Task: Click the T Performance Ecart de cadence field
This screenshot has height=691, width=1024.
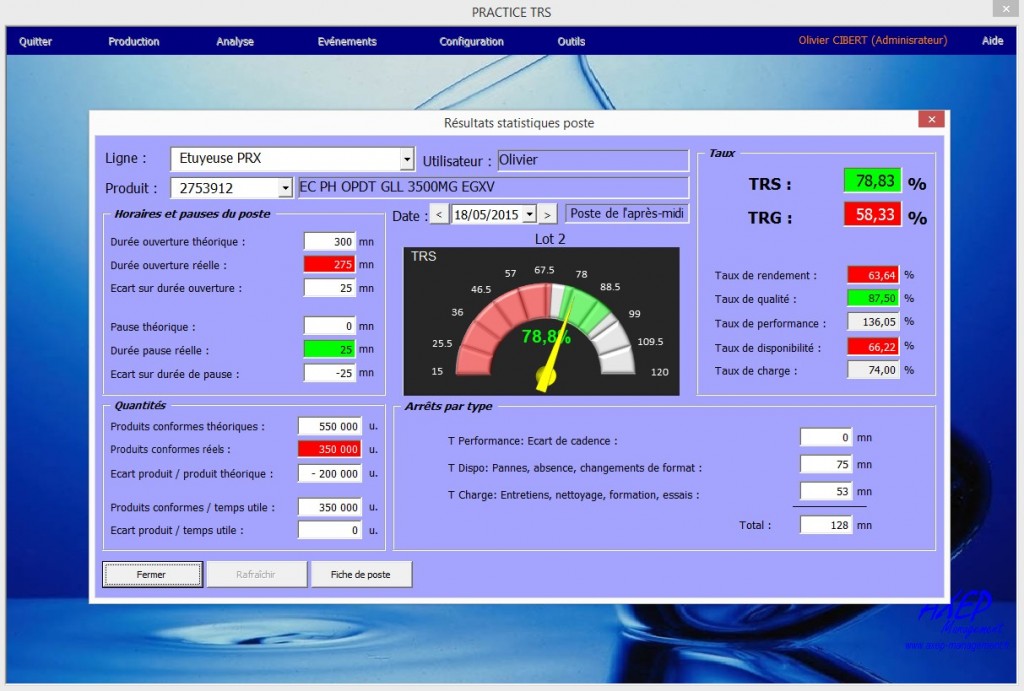Action: 826,437
